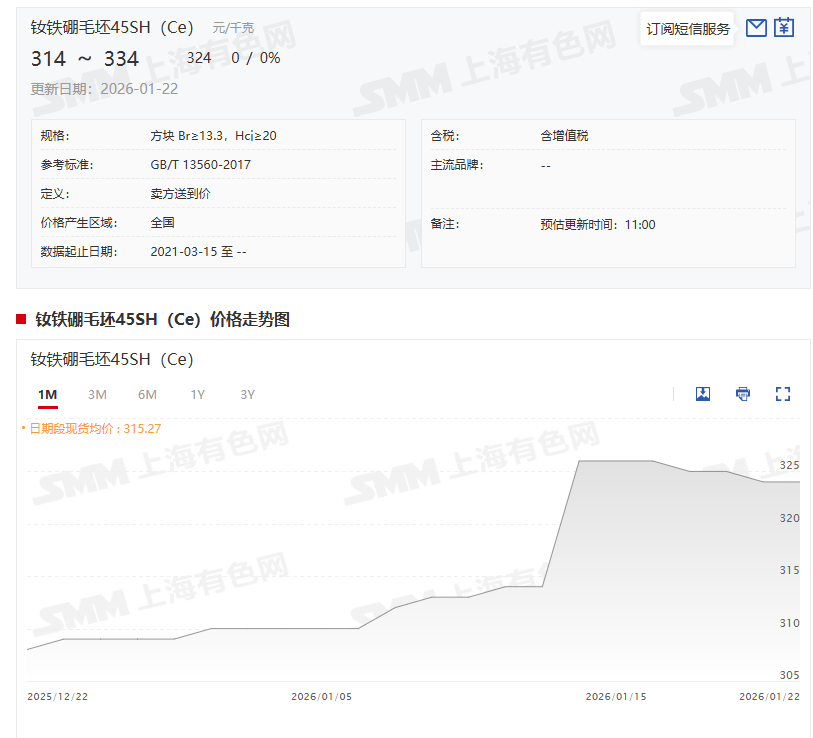The height and width of the screenshot is (738, 813).
Task: Select the 1M time range tab
Action: pyautogui.click(x=48, y=395)
